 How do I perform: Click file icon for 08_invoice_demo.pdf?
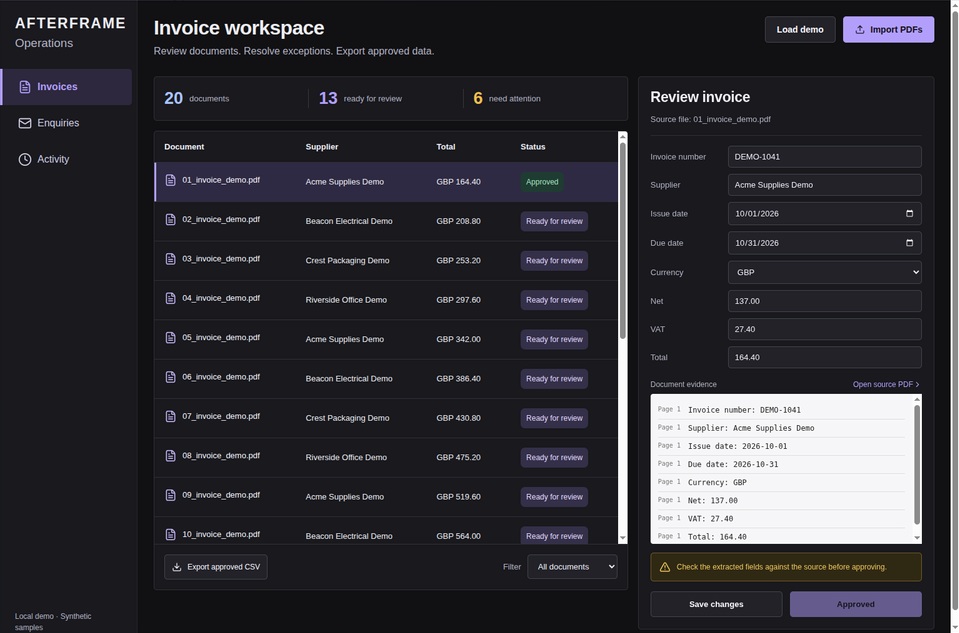171,456
